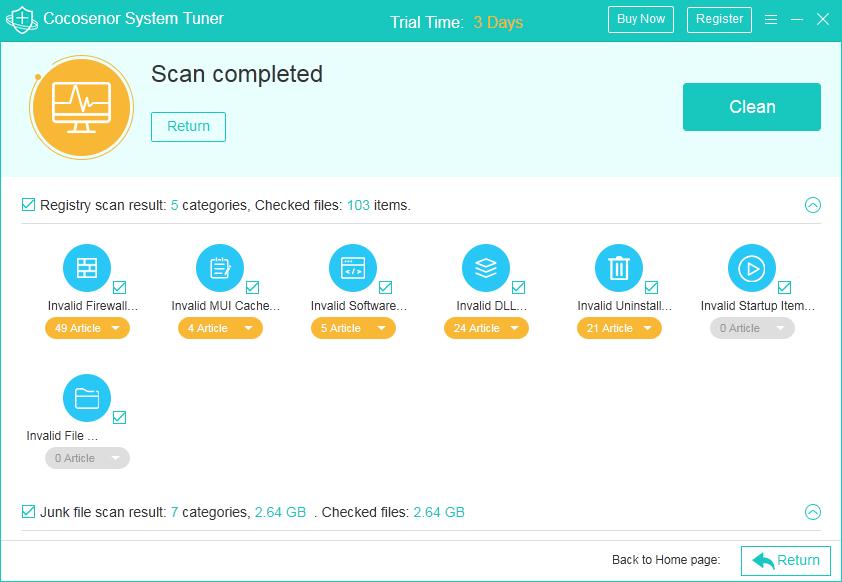
Task: Click the Invalid Startup Item play icon
Action: pyautogui.click(x=752, y=268)
